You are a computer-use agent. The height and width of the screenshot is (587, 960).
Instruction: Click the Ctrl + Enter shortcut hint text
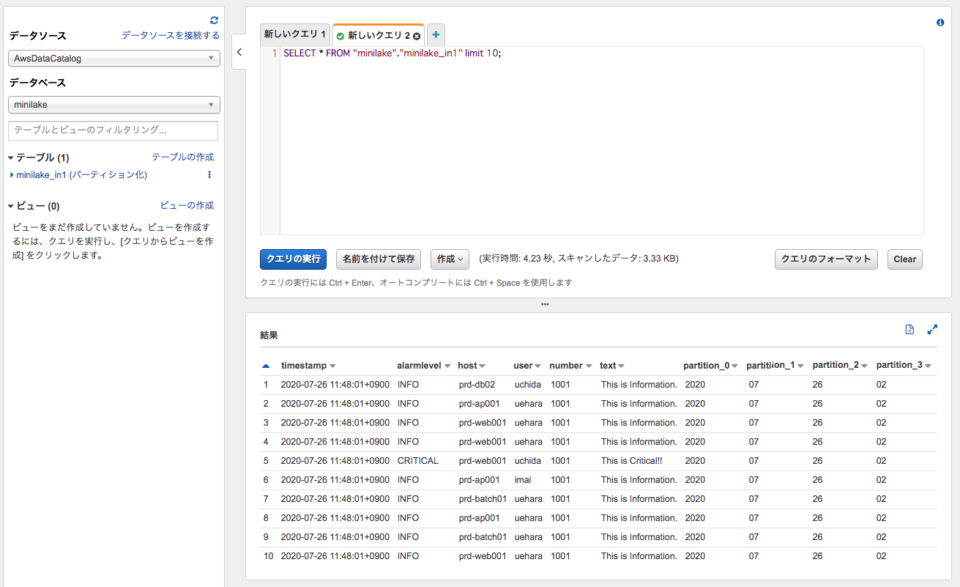pyautogui.click(x=416, y=283)
